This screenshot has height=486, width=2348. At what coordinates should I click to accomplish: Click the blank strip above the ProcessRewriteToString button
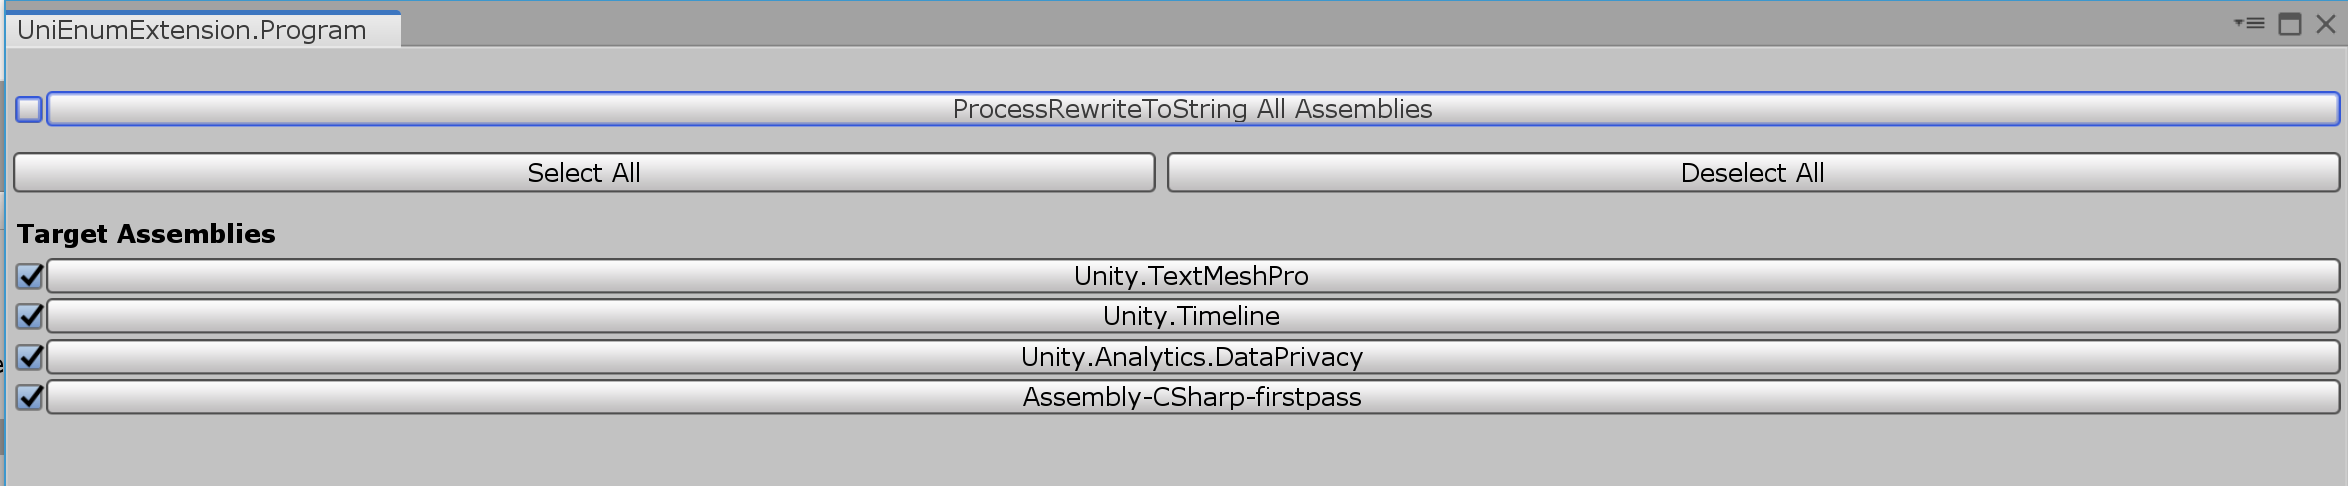[1174, 68]
